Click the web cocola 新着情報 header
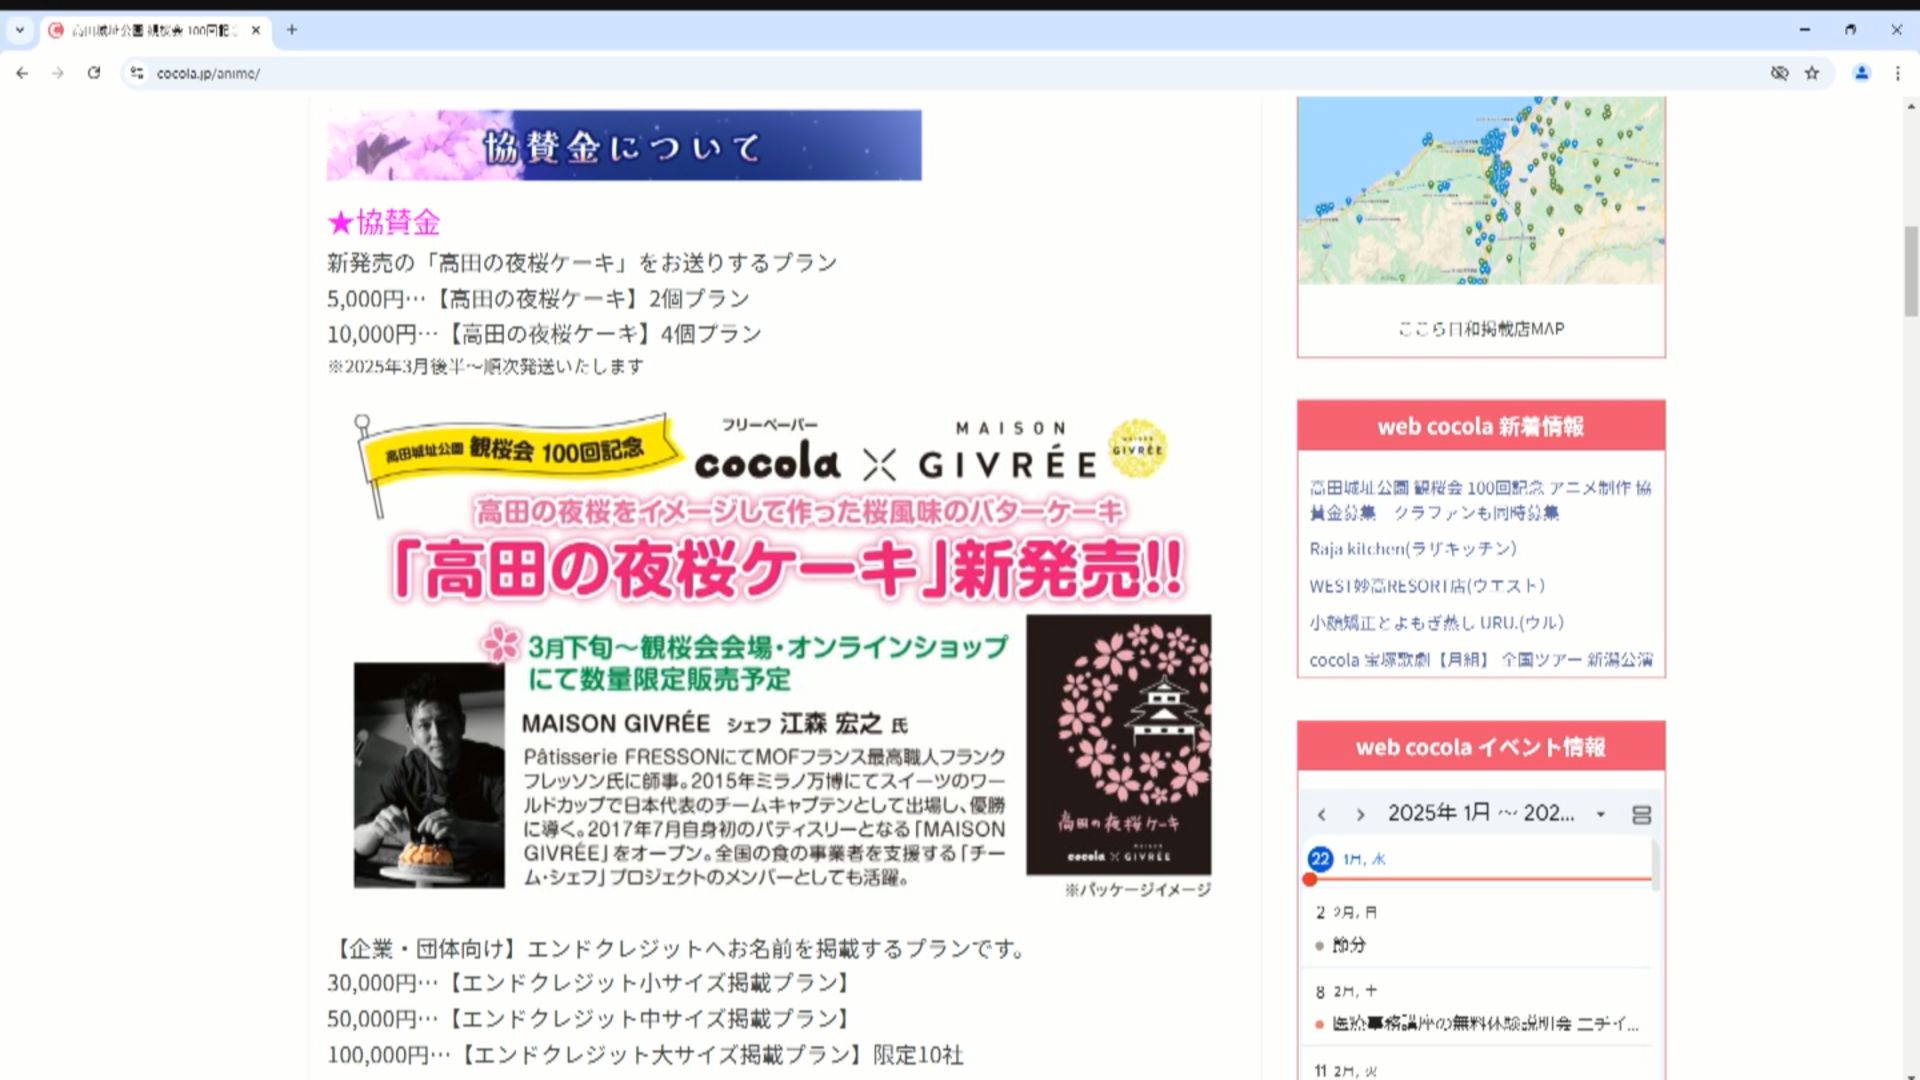The height and width of the screenshot is (1080, 1920). [x=1481, y=426]
